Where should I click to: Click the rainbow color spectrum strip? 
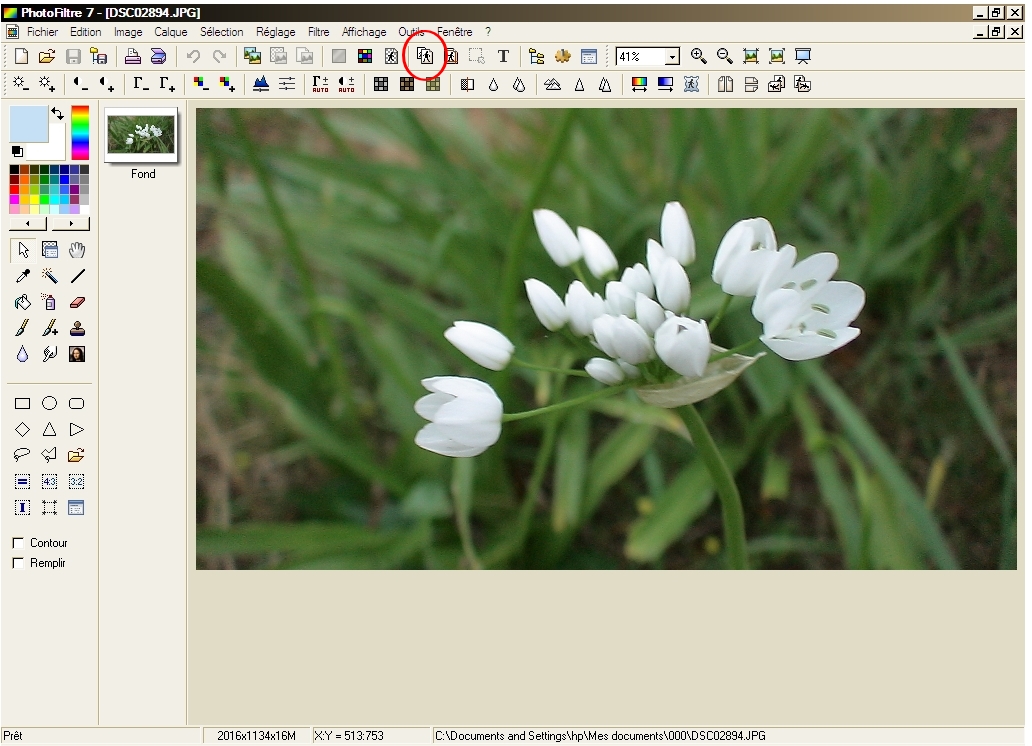point(80,132)
